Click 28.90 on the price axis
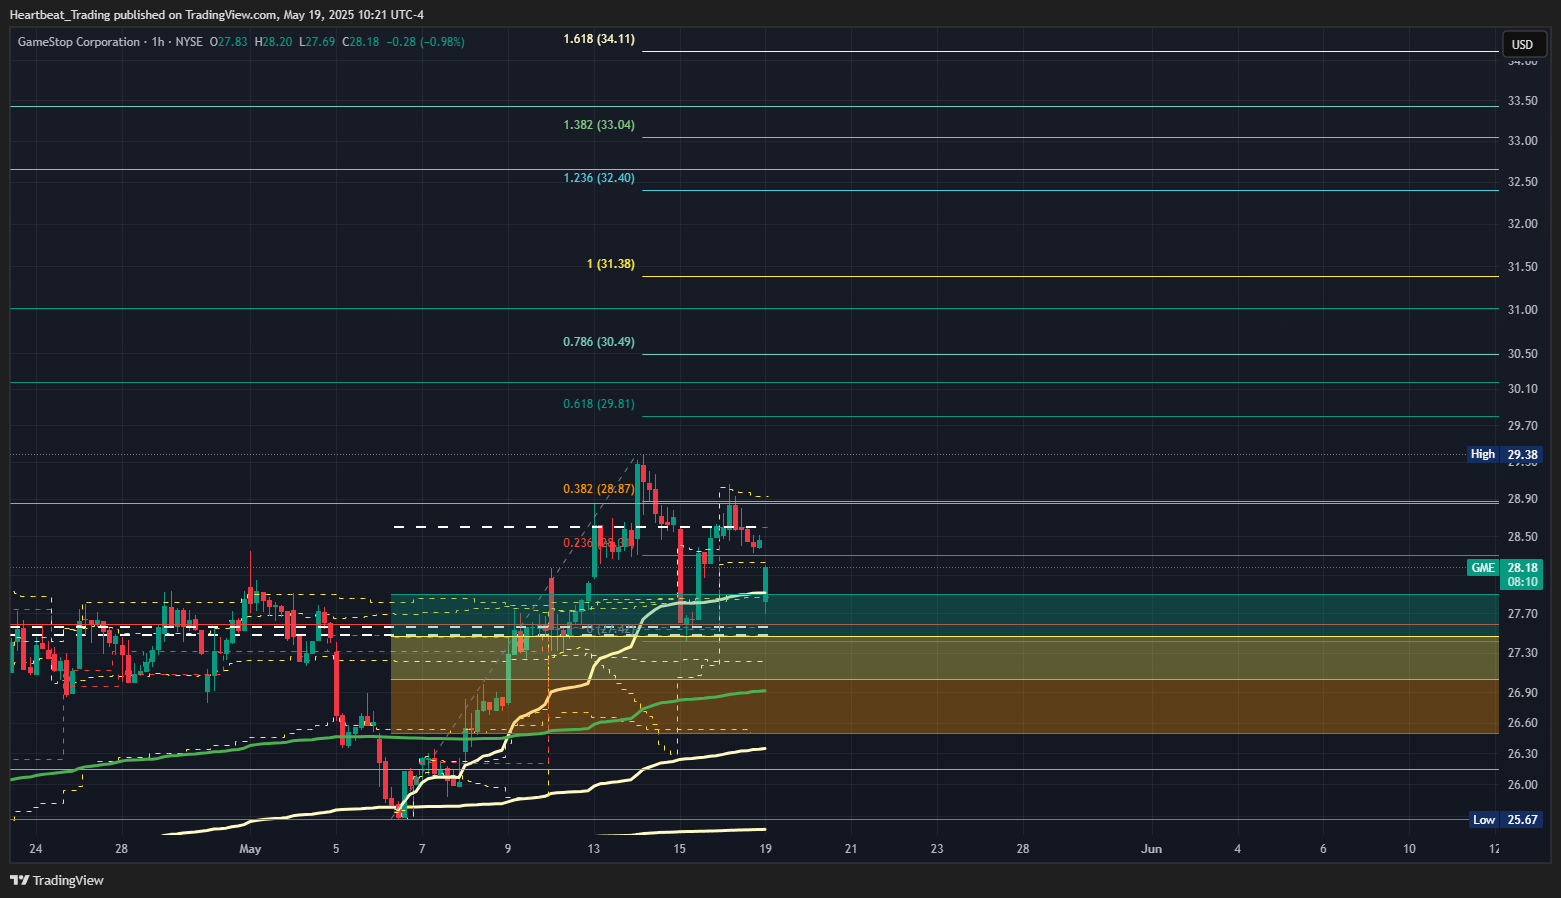 1523,499
